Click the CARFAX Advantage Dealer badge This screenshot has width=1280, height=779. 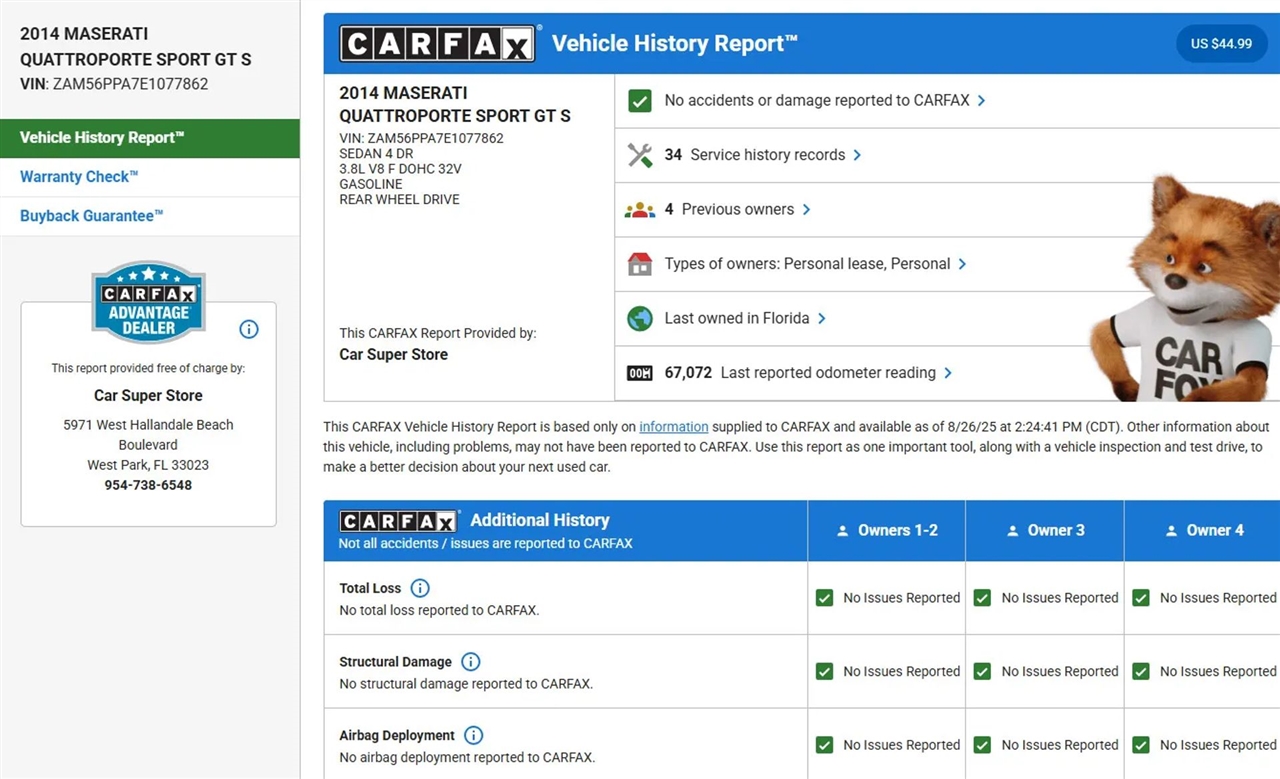(x=148, y=302)
